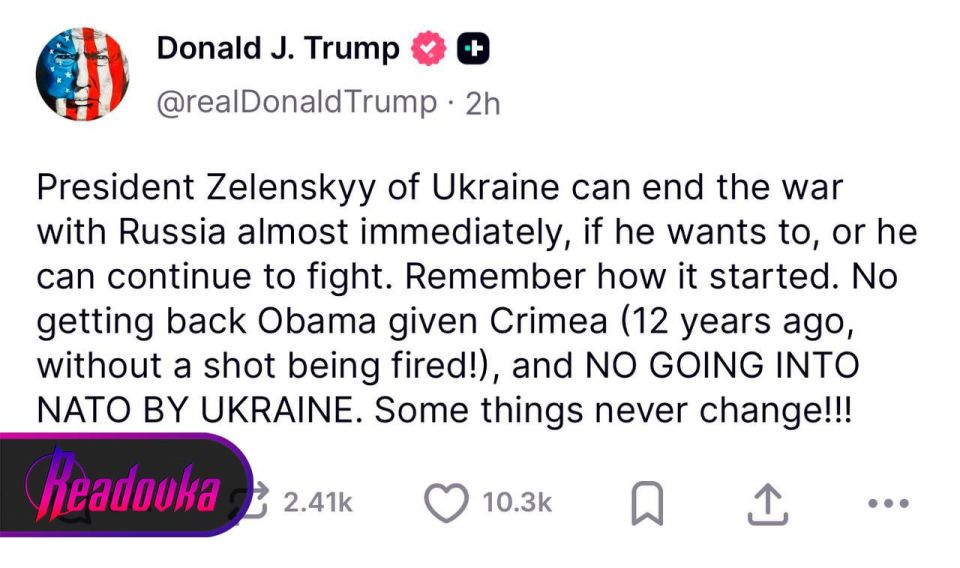Click the black plus badge beside the name

coord(473,49)
